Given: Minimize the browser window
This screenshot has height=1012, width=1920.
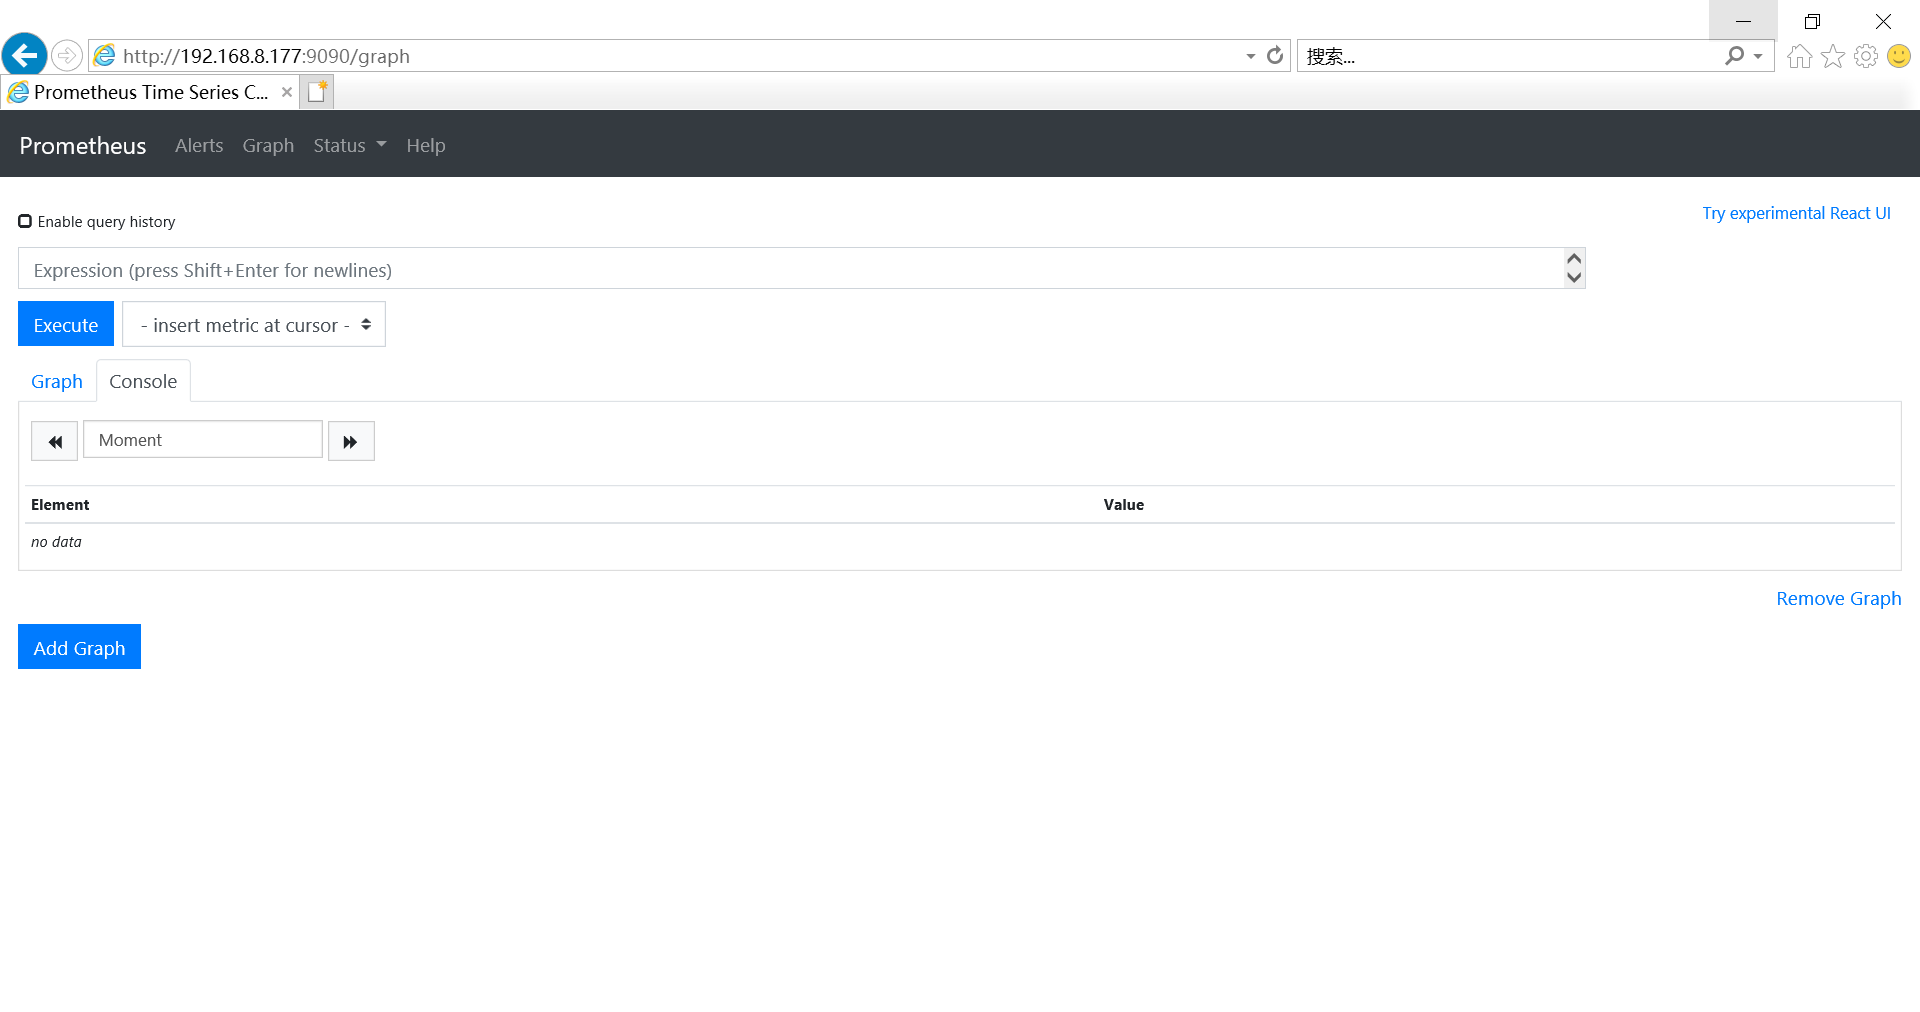Looking at the screenshot, I should click(x=1743, y=20).
